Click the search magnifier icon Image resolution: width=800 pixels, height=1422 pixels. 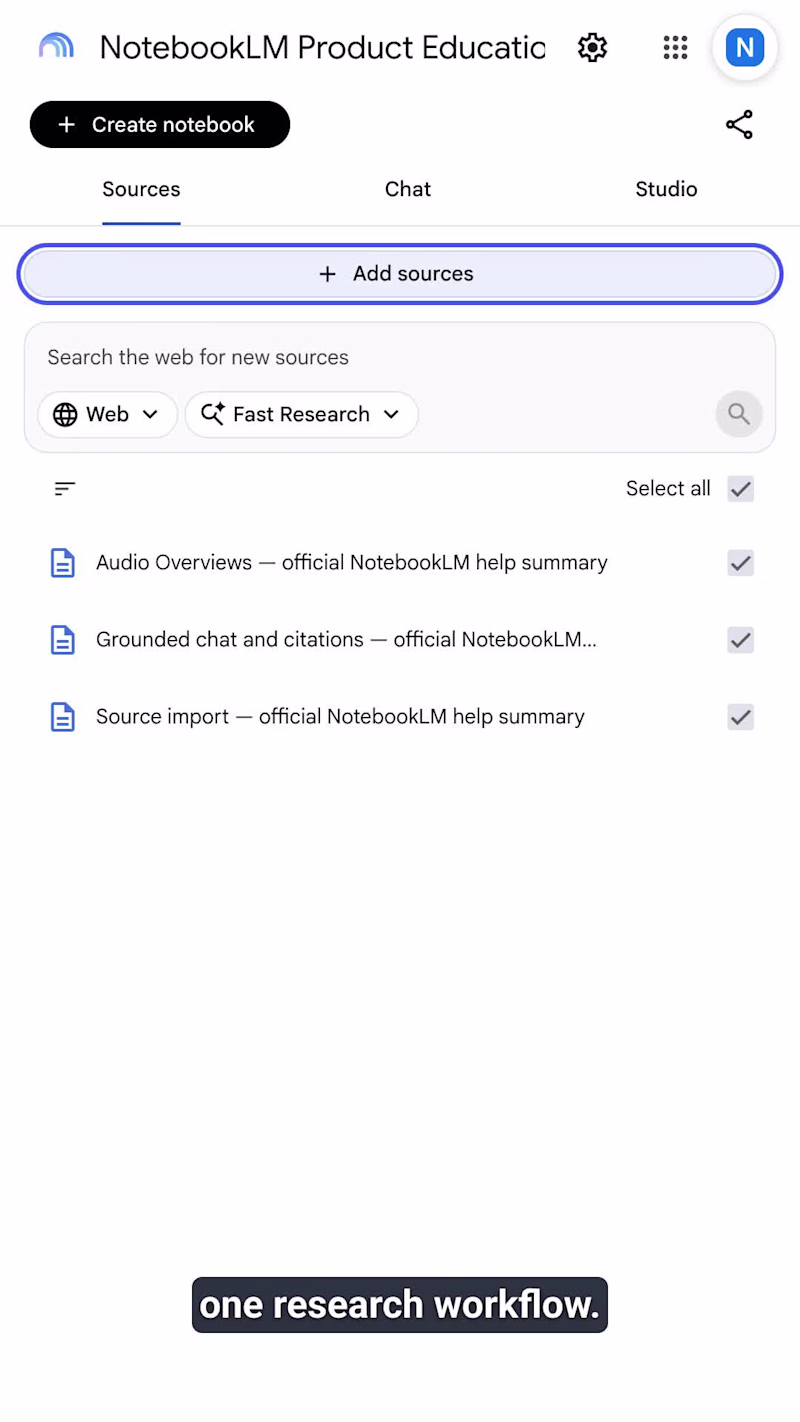[739, 414]
